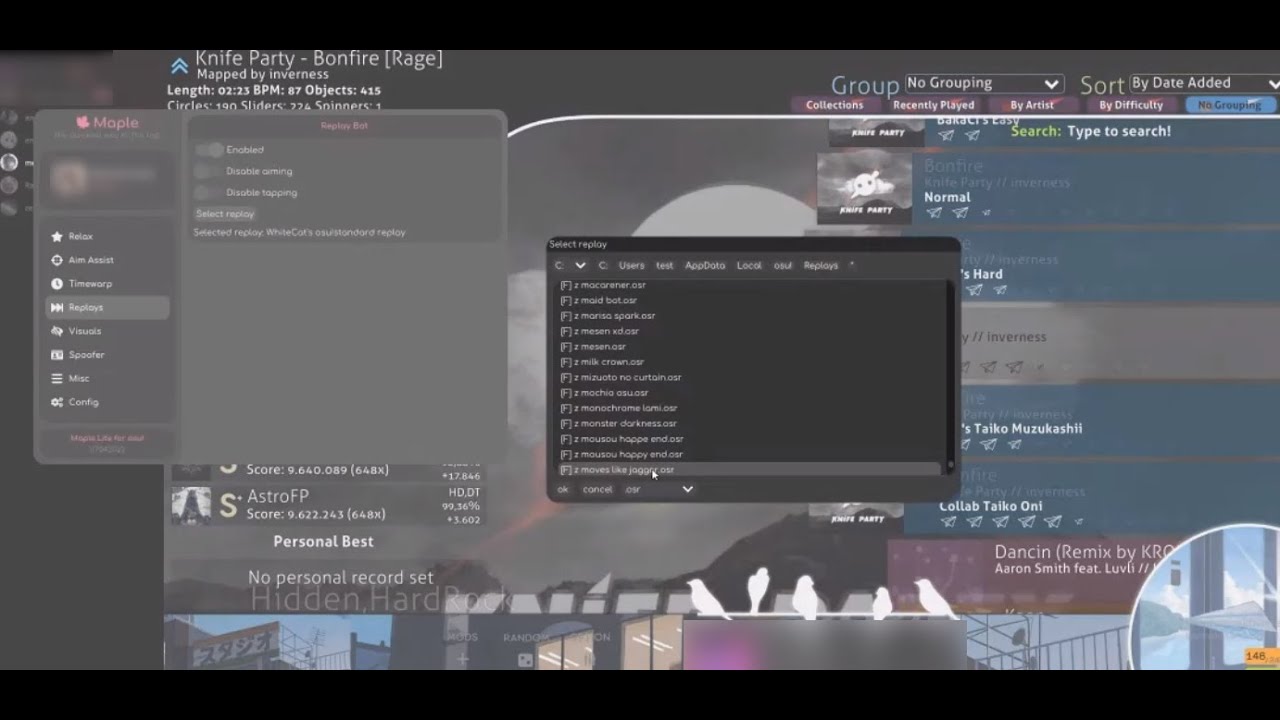This screenshot has height=720, width=1280.
Task: Switch to the Recently Played tab
Action: click(x=933, y=105)
